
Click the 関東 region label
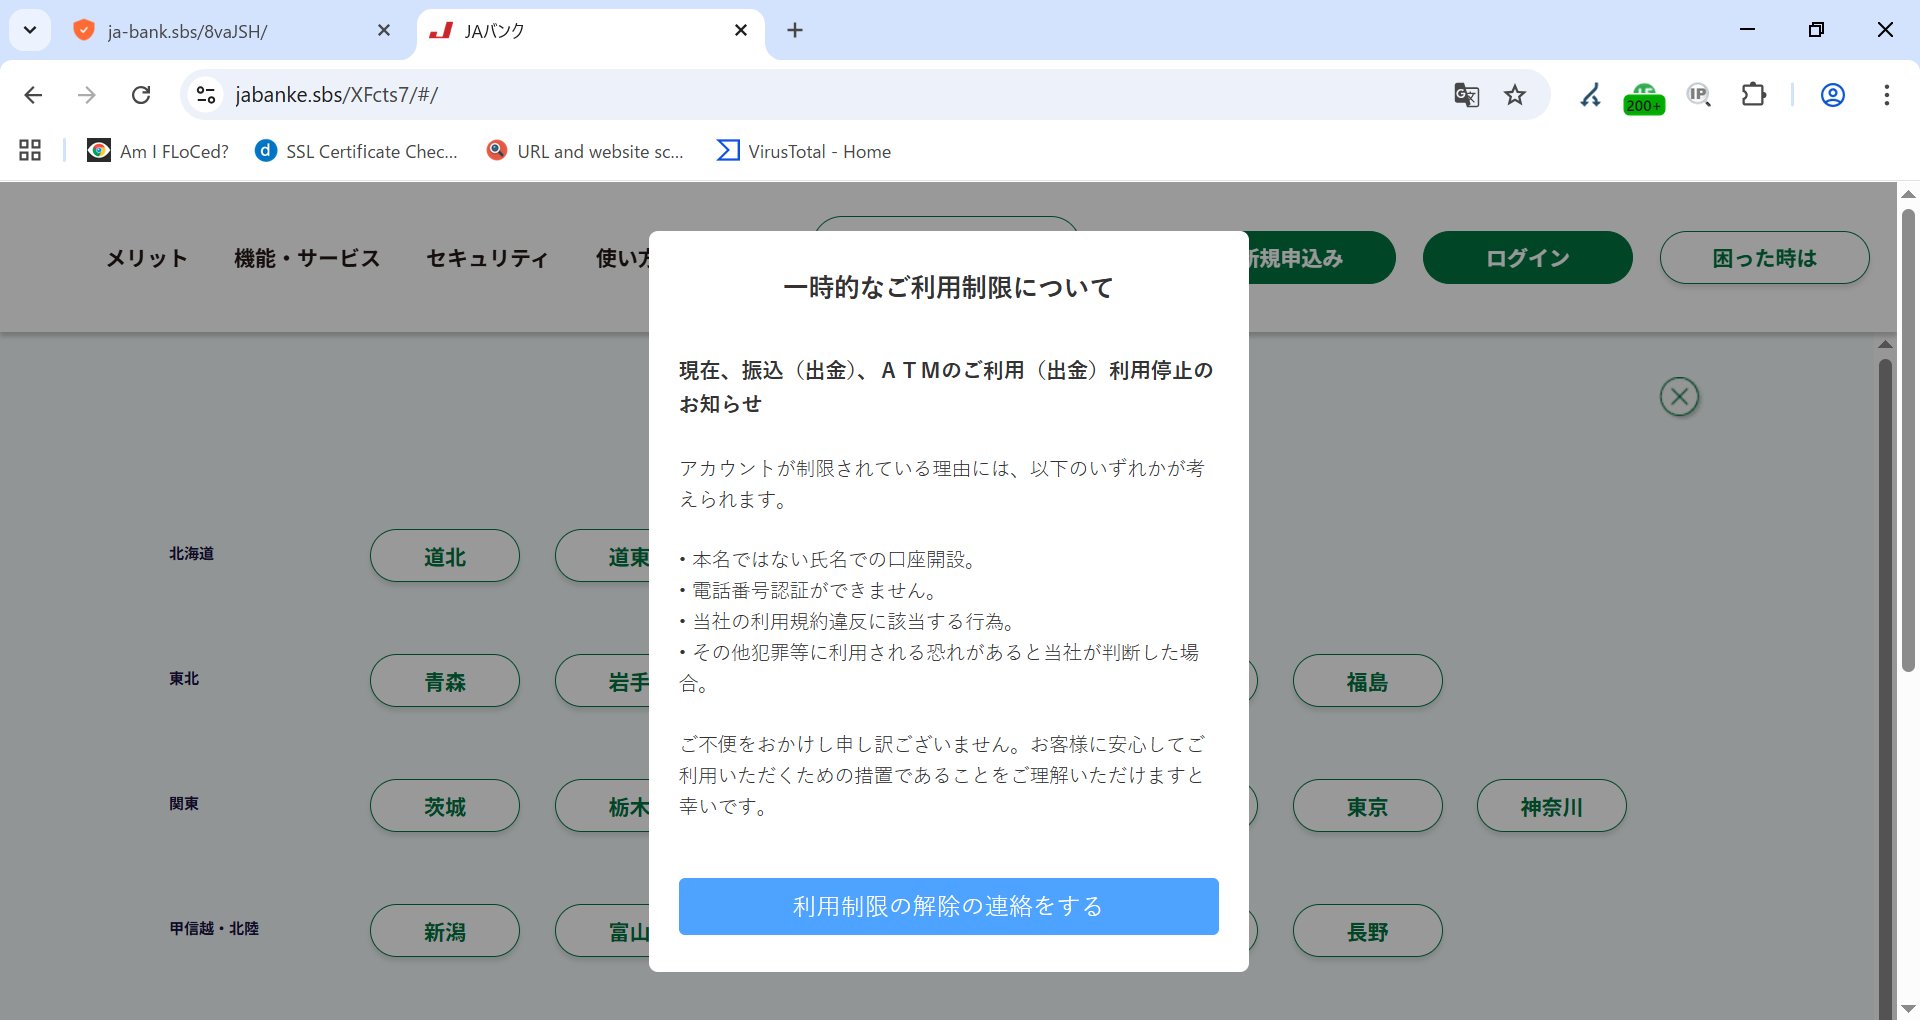[184, 803]
